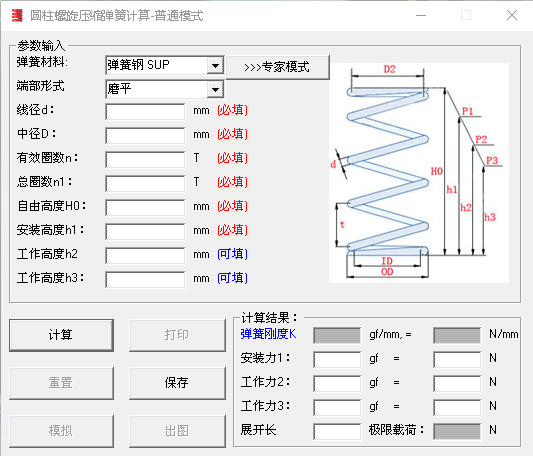Screen dimensions: 533x456
Task: Click the 有效圈数n active coils field
Action: (145, 159)
